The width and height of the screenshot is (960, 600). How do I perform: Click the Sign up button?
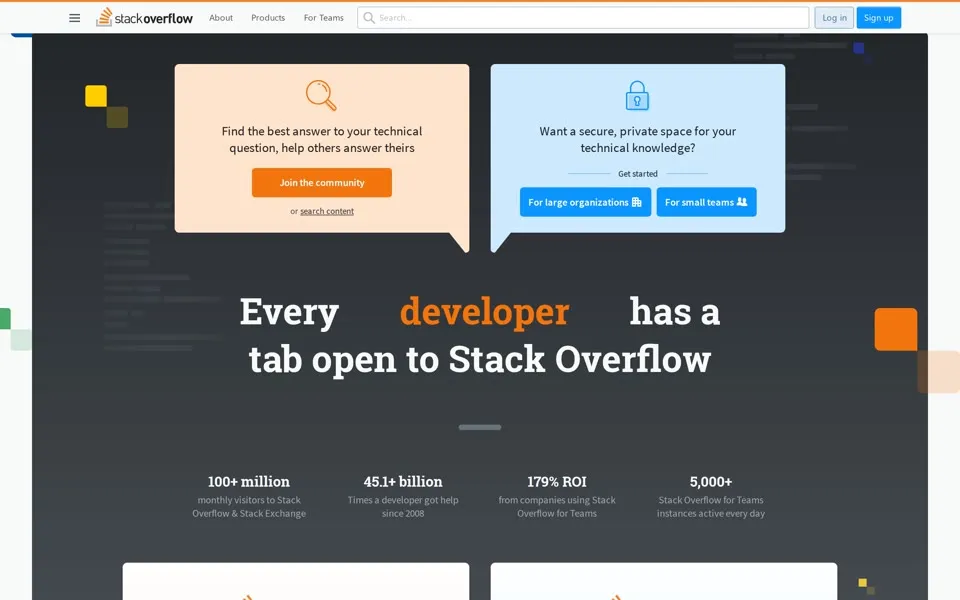pos(879,18)
